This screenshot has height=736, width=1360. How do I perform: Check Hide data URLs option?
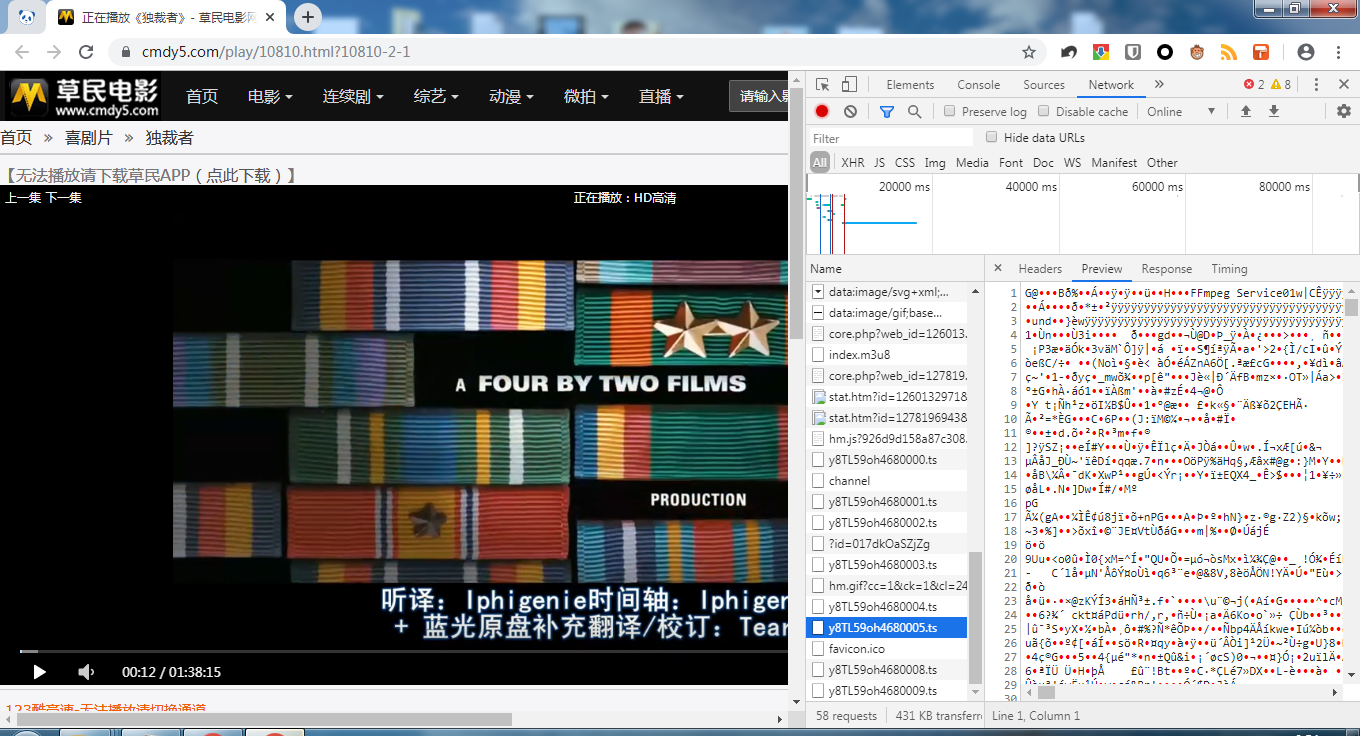click(x=991, y=137)
